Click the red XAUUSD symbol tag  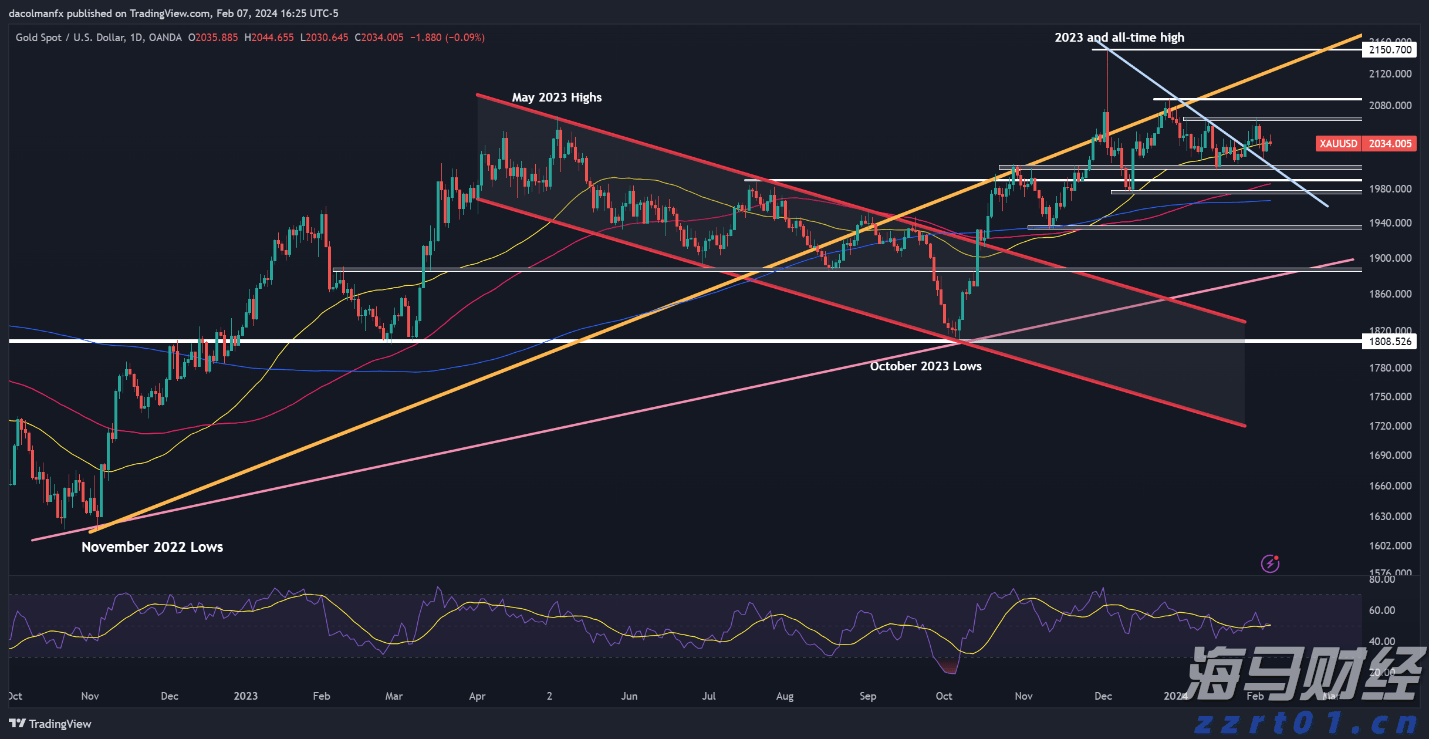pyautogui.click(x=1338, y=144)
